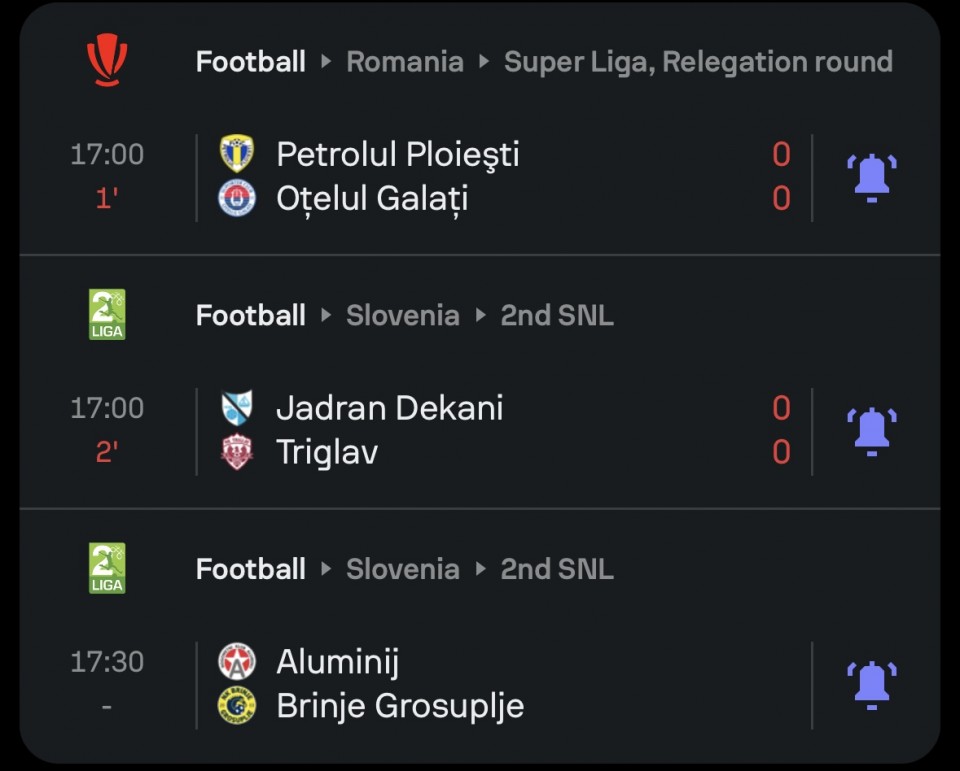Open Super Liga, Relegation round breadcrumb
The width and height of the screenshot is (960, 771).
(698, 62)
